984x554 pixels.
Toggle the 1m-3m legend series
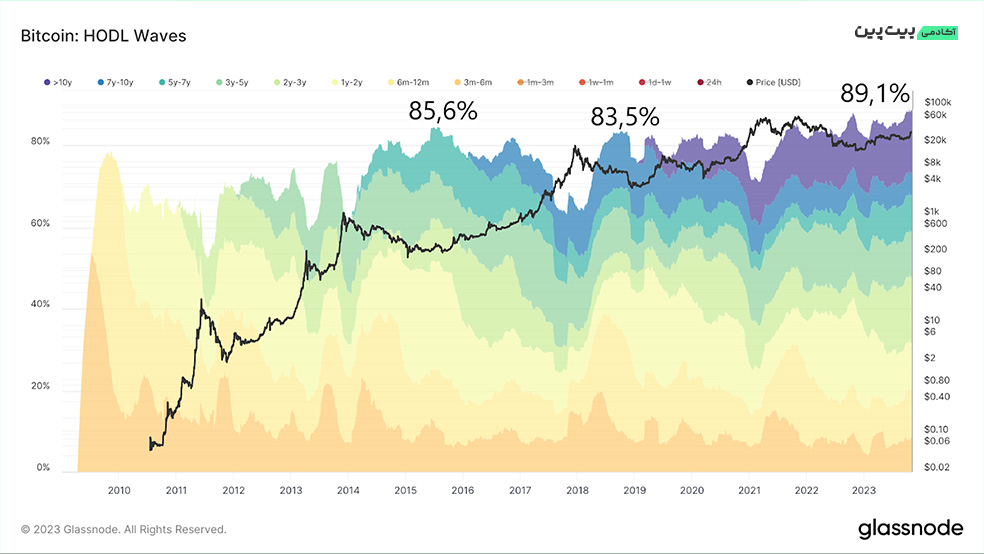coord(535,82)
